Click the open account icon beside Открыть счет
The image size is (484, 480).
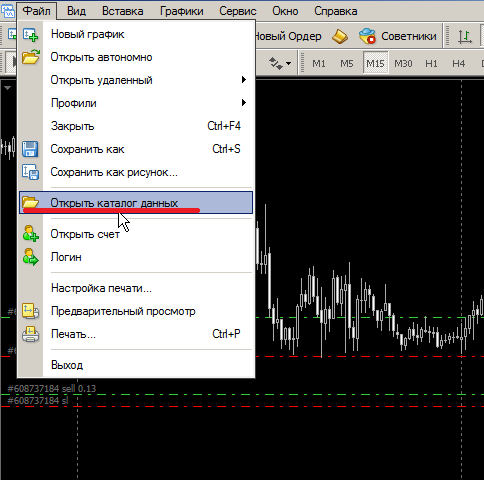click(31, 233)
